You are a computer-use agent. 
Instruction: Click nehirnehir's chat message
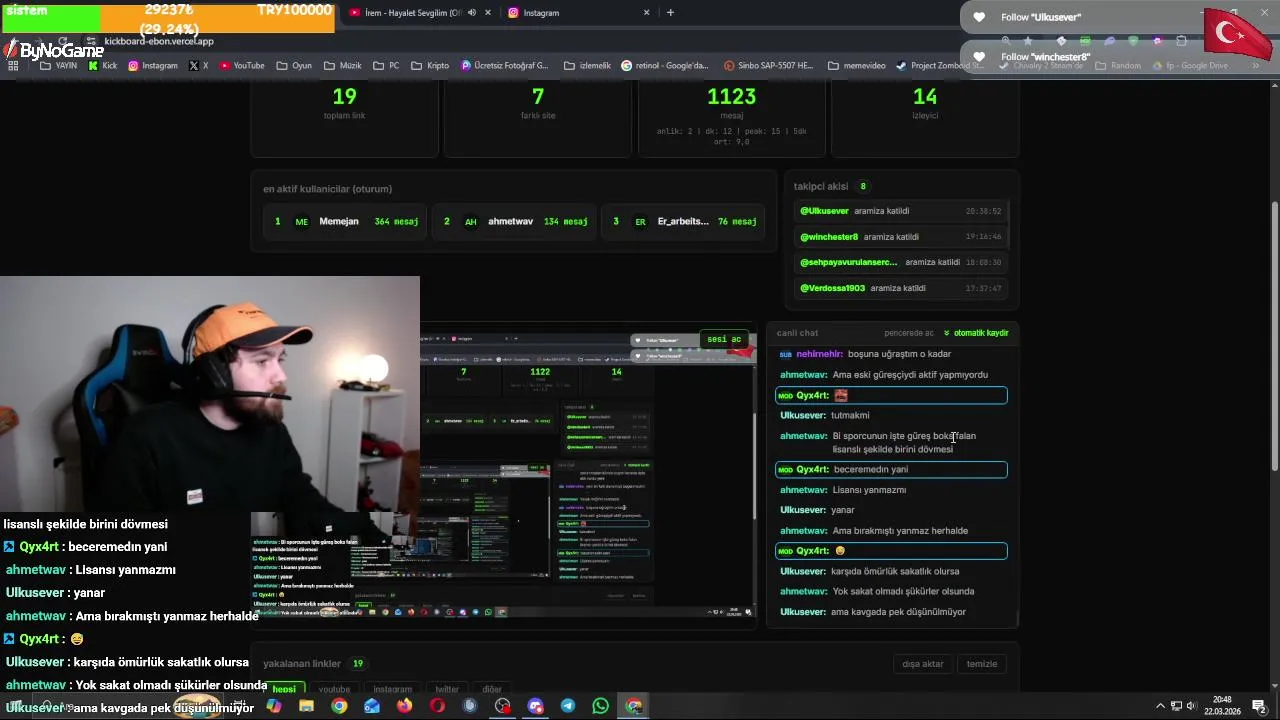pyautogui.click(x=891, y=354)
